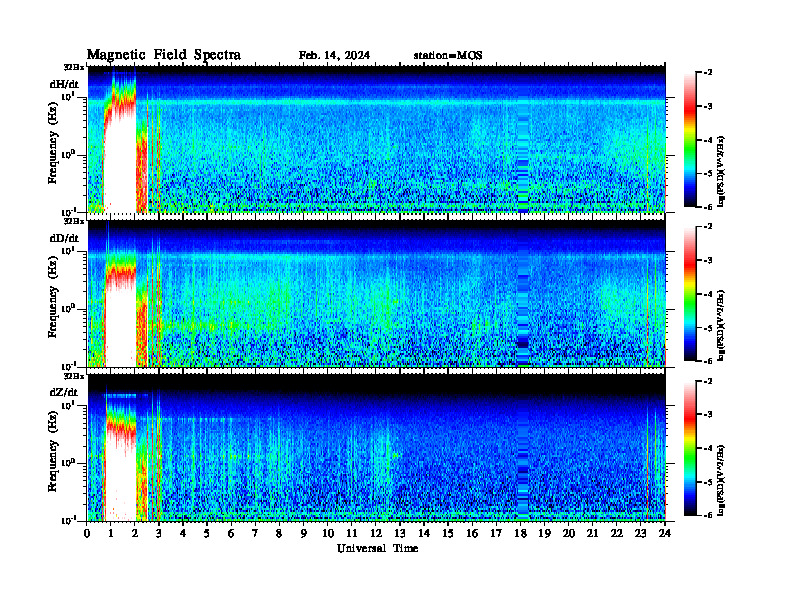Click the "-4" value on the dH/dt color scale

point(708,140)
